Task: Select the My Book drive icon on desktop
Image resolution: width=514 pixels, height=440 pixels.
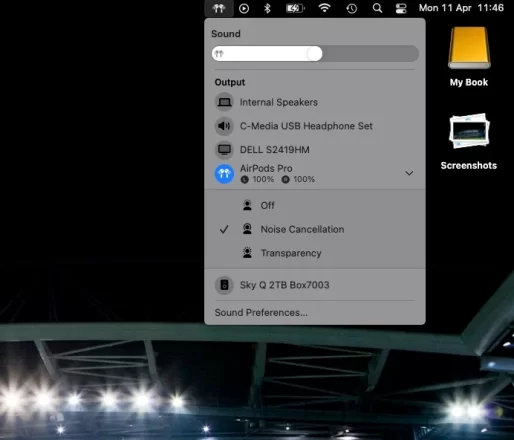Action: pyautogui.click(x=469, y=48)
